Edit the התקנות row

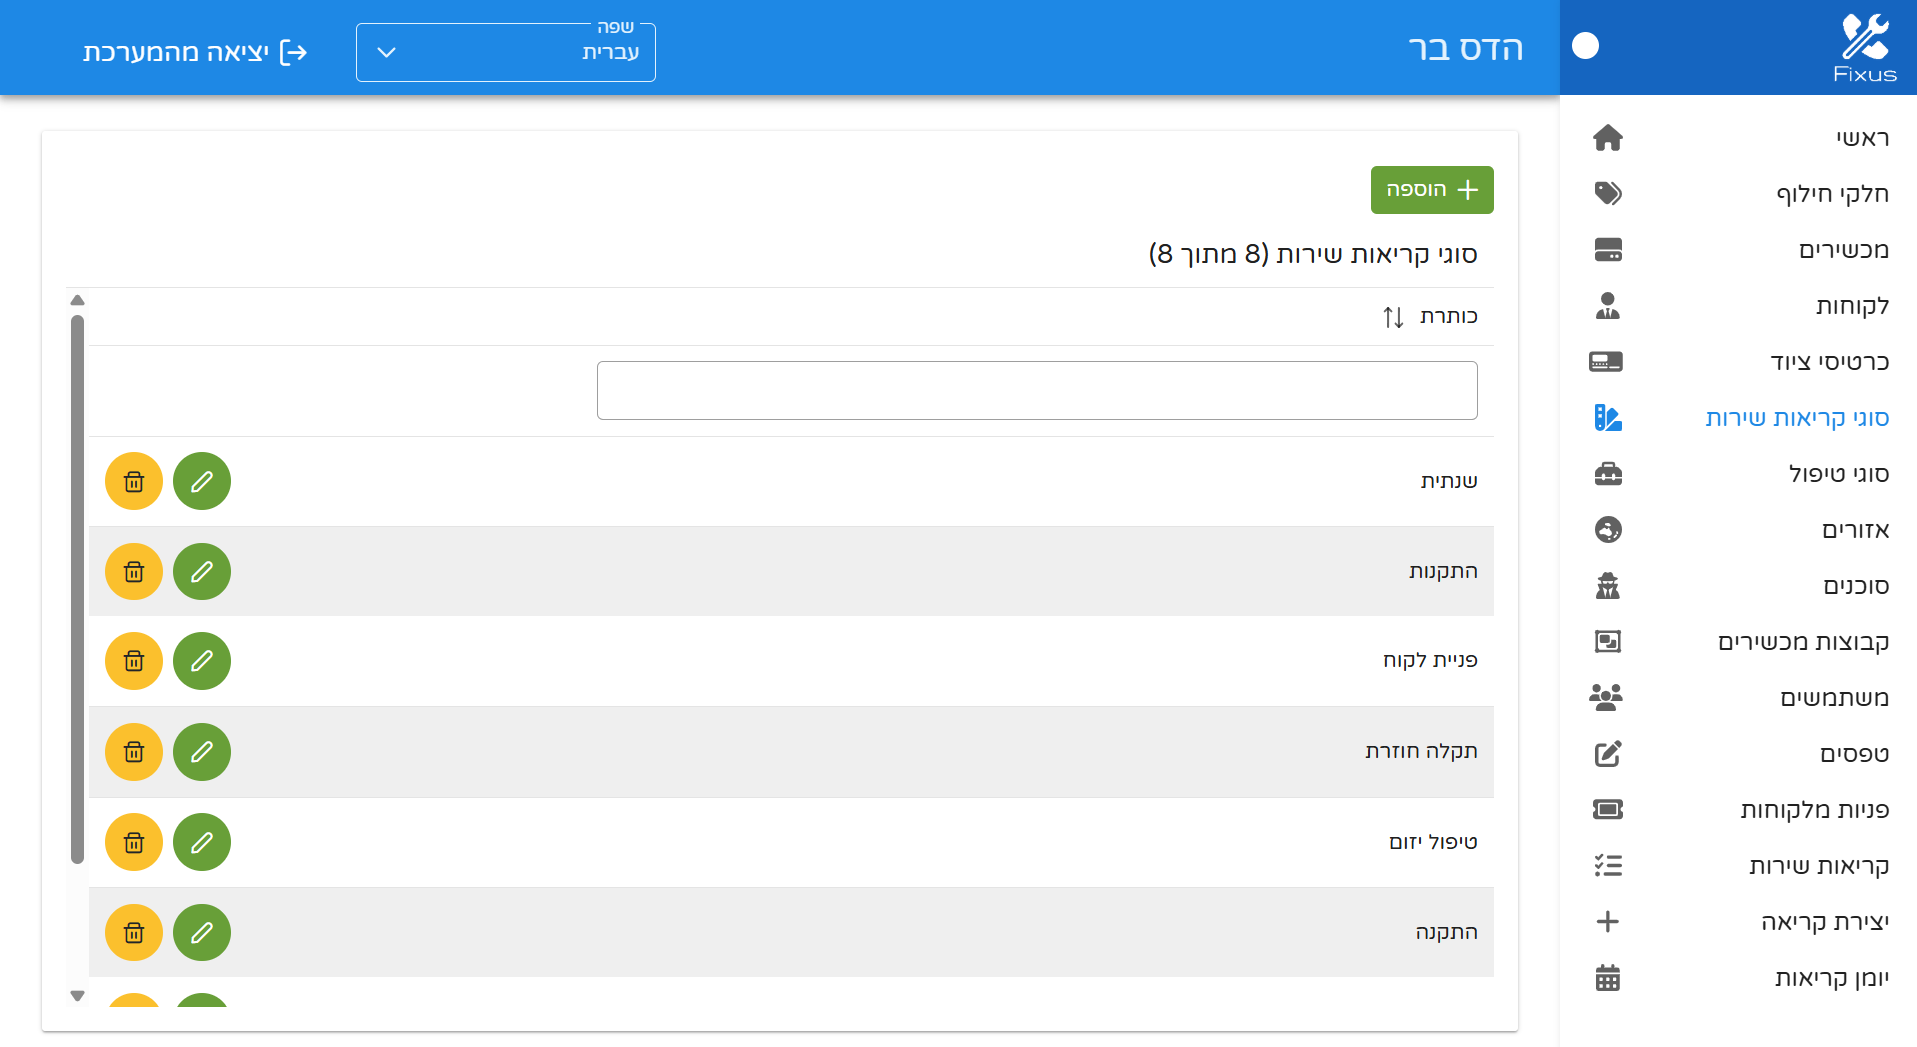[x=202, y=572]
